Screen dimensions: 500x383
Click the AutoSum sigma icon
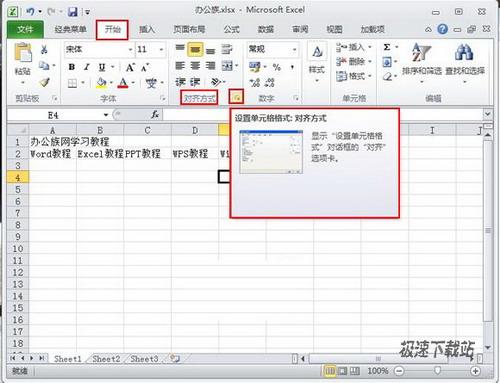tap(387, 47)
